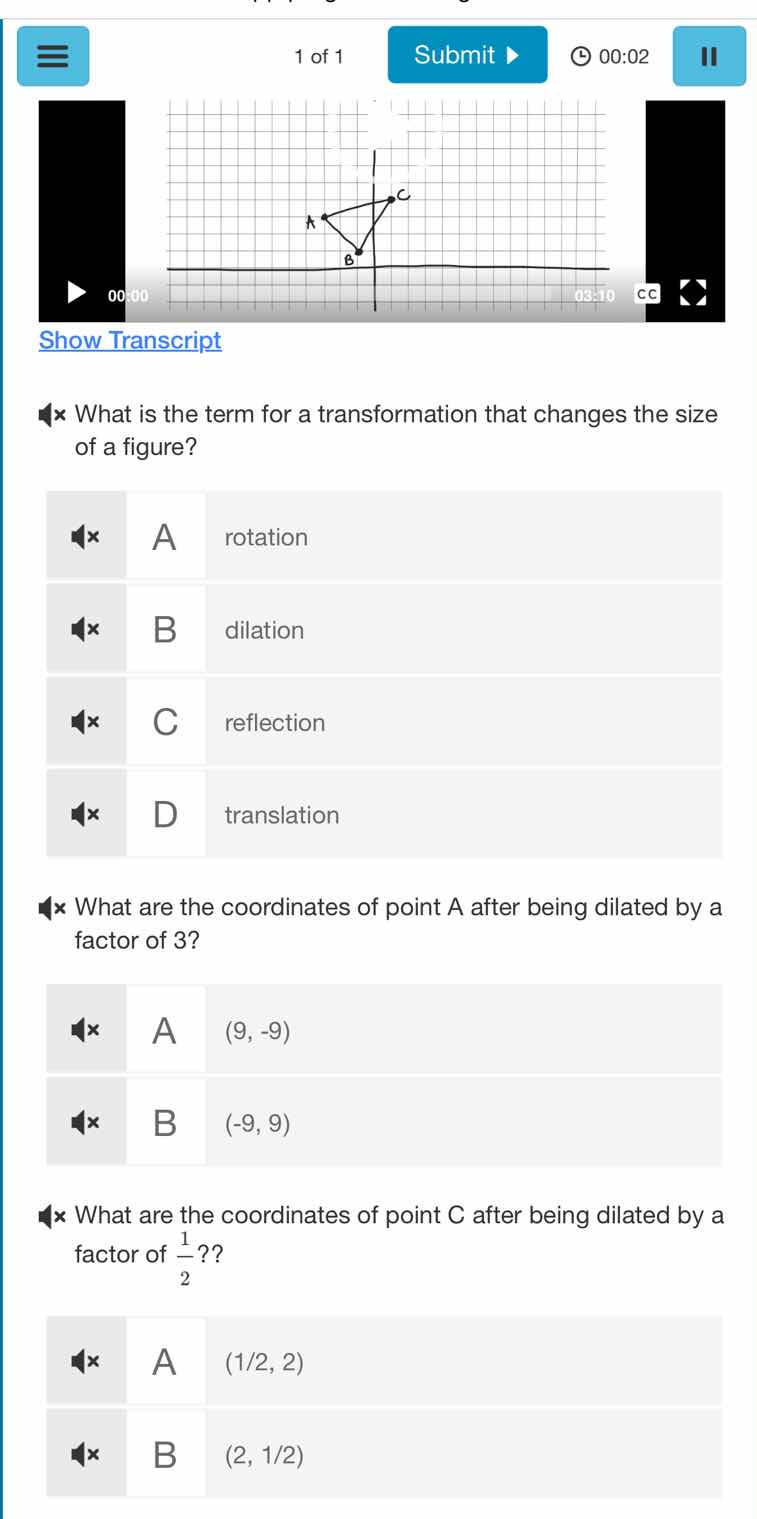Screen dimensions: 757x1519
Task: Unmute audio for the 'dilation' answer
Action: point(86,629)
